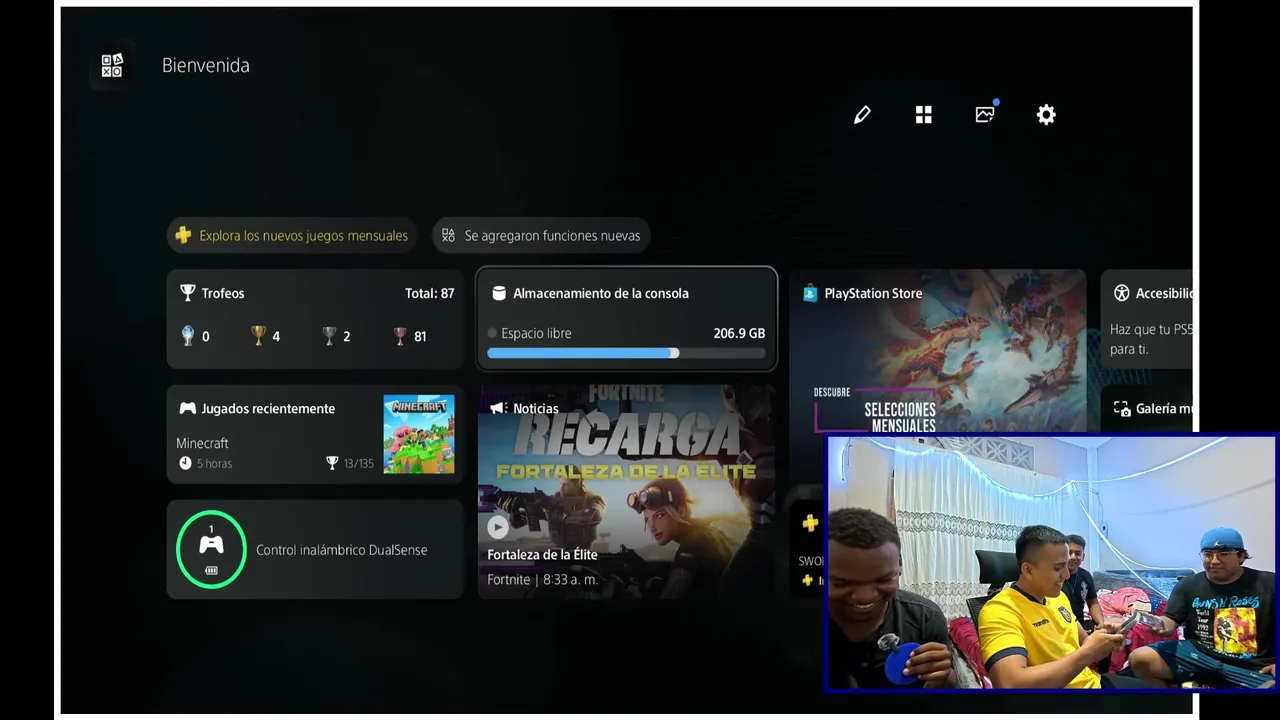Play the Fortaleza de la Élite video
This screenshot has width=1280, height=720.
click(498, 526)
